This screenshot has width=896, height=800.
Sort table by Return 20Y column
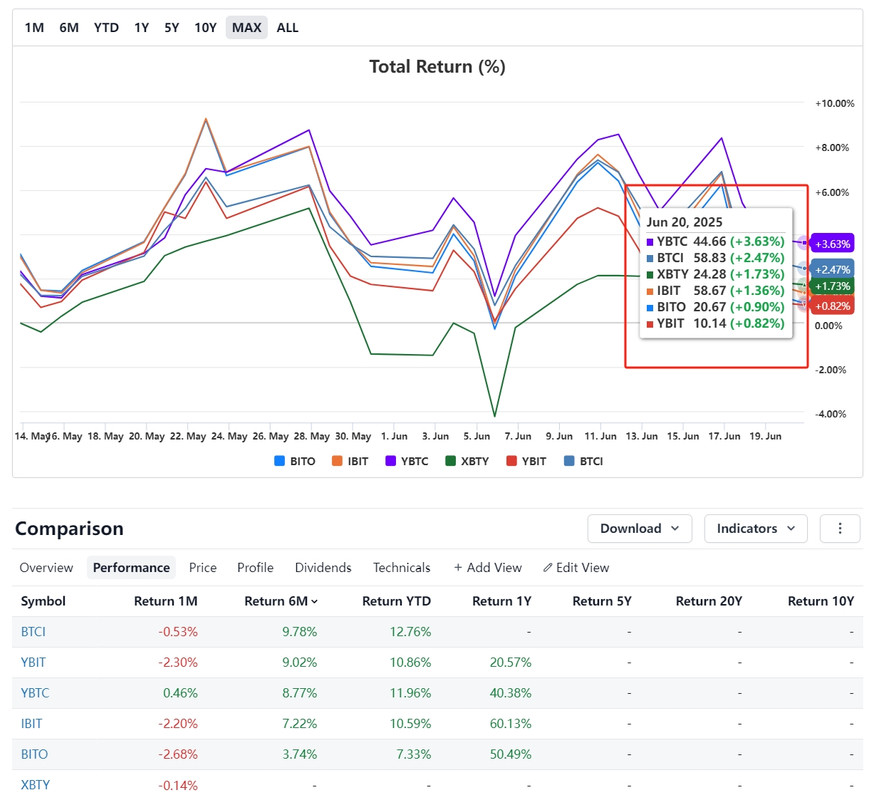[709, 601]
